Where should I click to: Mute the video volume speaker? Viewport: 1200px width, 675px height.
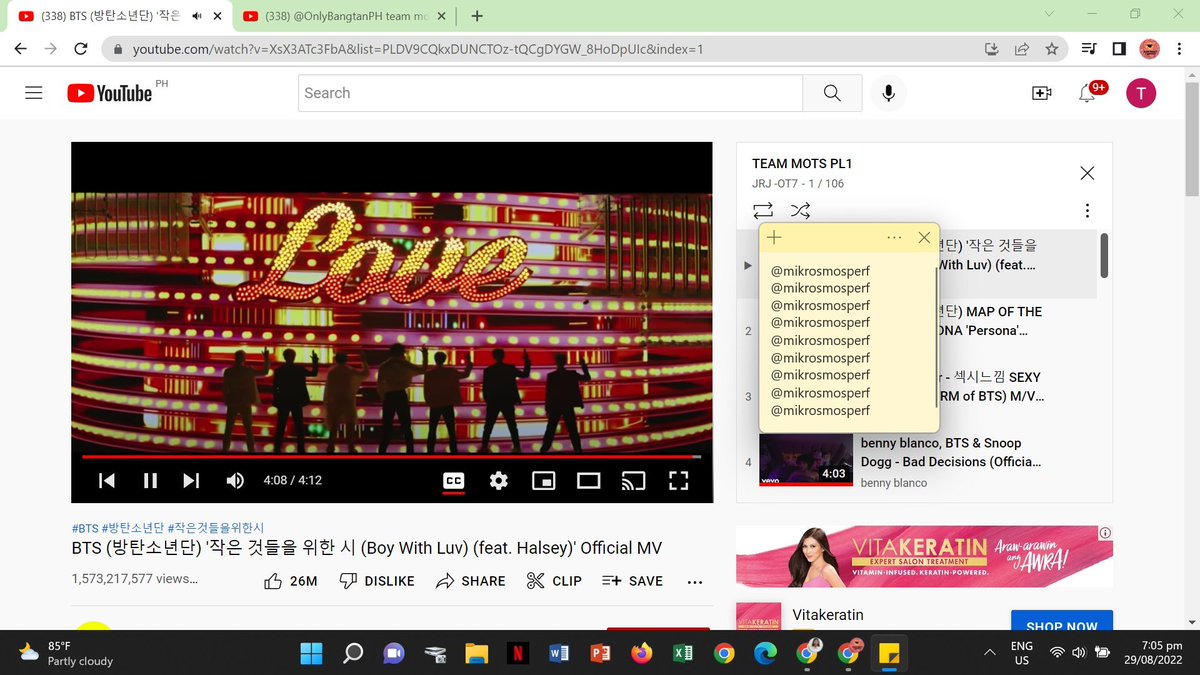point(235,481)
